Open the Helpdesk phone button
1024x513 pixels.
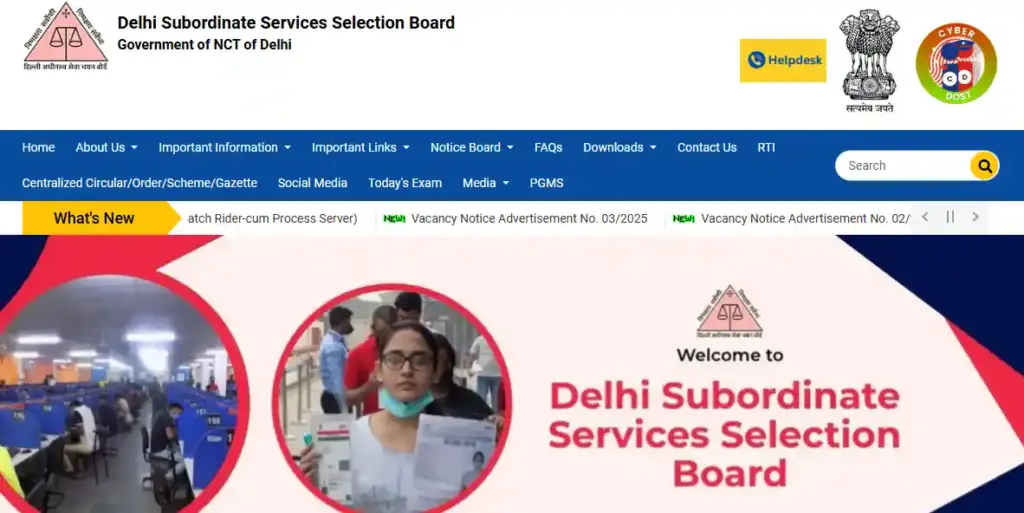point(782,60)
